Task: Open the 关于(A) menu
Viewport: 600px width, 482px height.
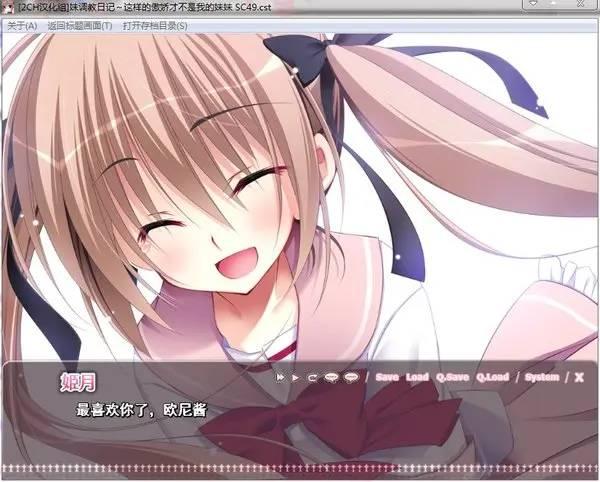Action: point(22,26)
